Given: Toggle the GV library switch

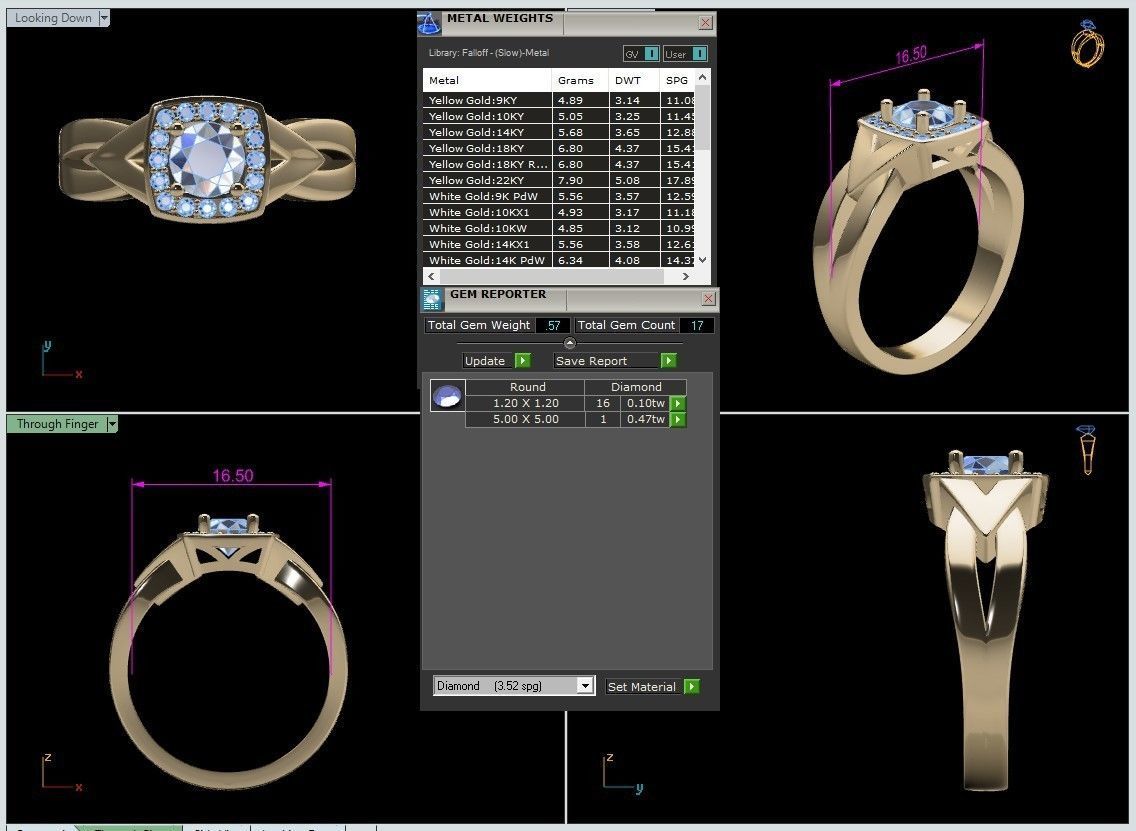Looking at the screenshot, I should pyautogui.click(x=641, y=54).
